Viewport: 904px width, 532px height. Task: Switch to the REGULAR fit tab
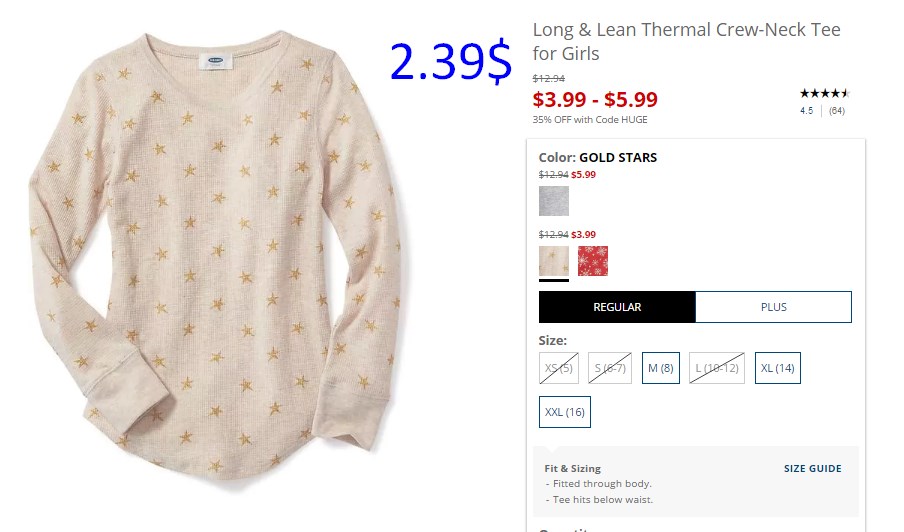617,307
